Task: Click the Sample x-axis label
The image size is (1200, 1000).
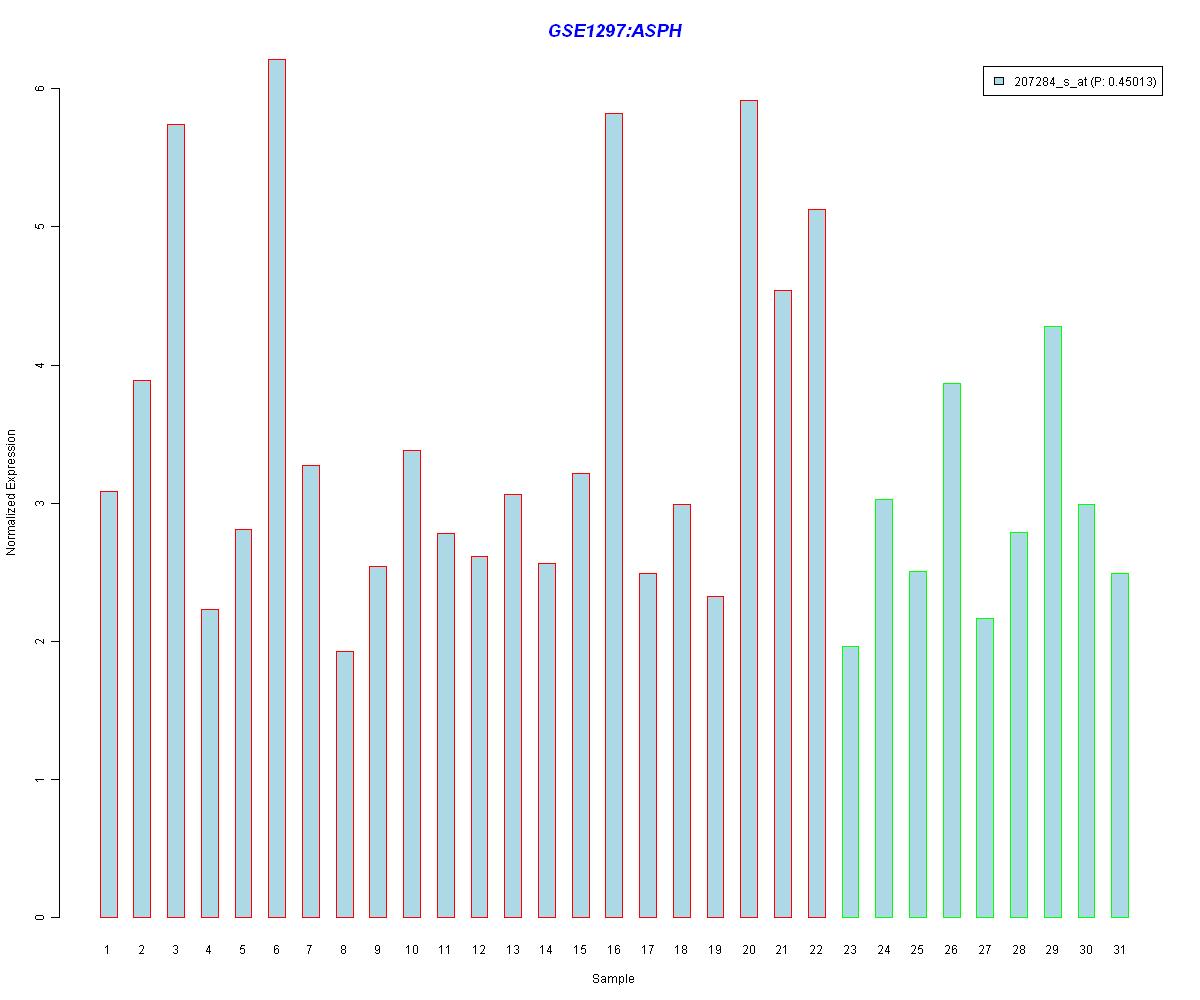Action: point(613,979)
